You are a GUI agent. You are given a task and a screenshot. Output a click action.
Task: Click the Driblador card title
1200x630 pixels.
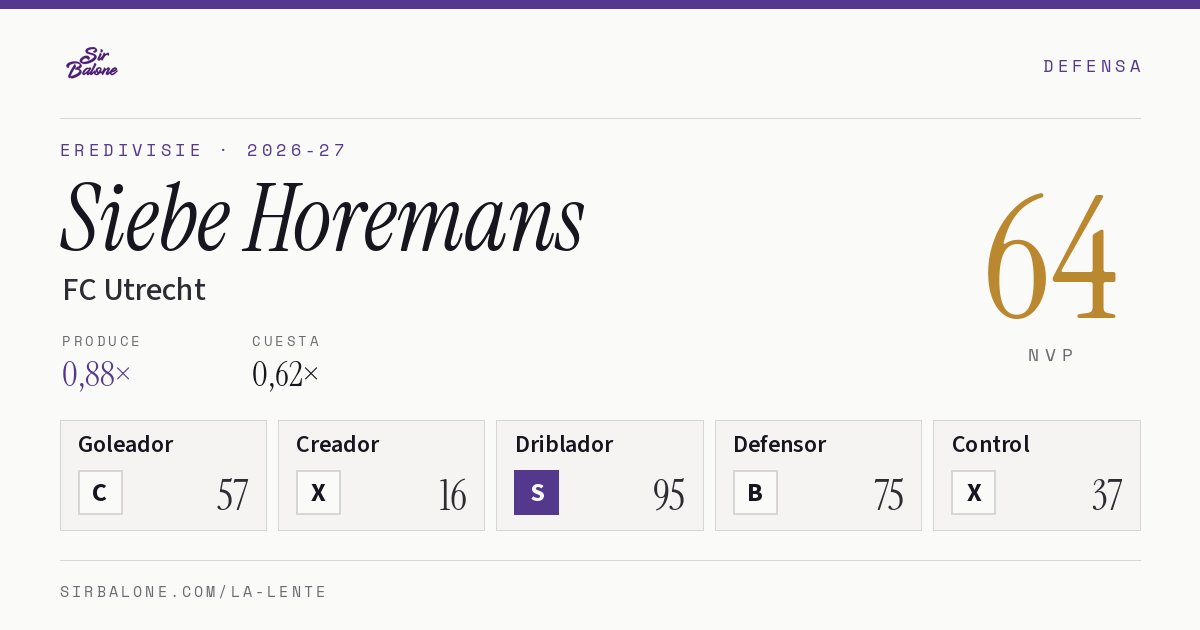click(564, 444)
